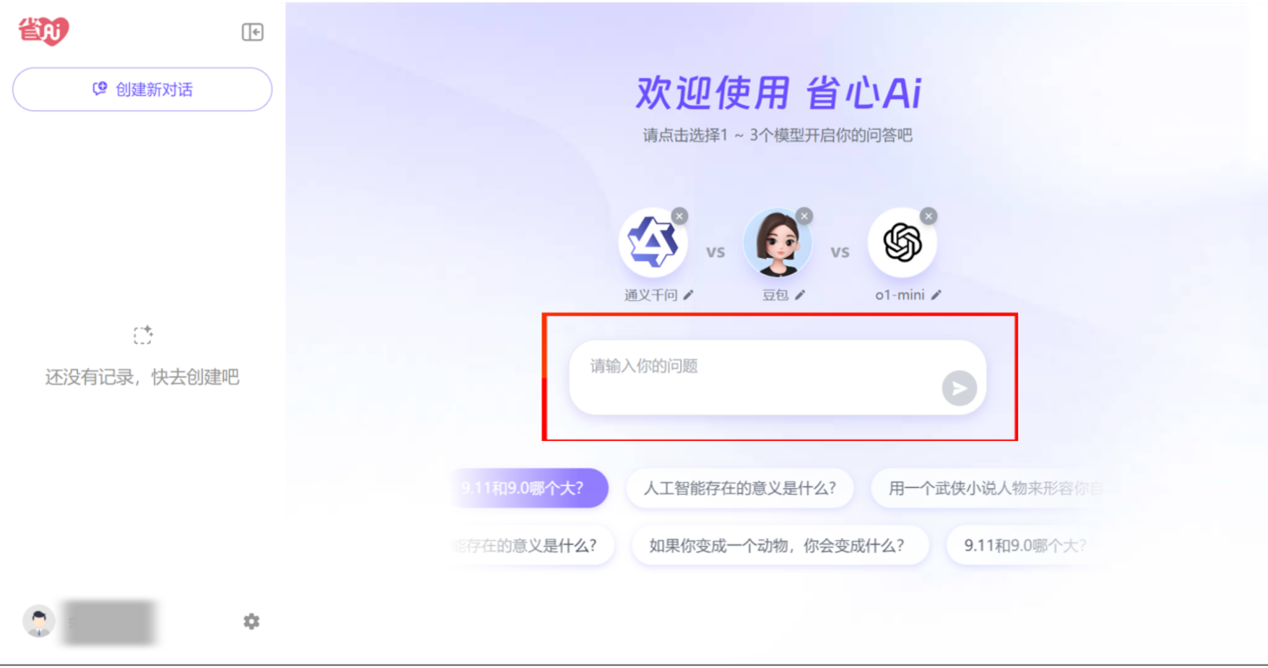The image size is (1268, 668).
Task: Send the question with the arrow icon
Action: coord(959,388)
